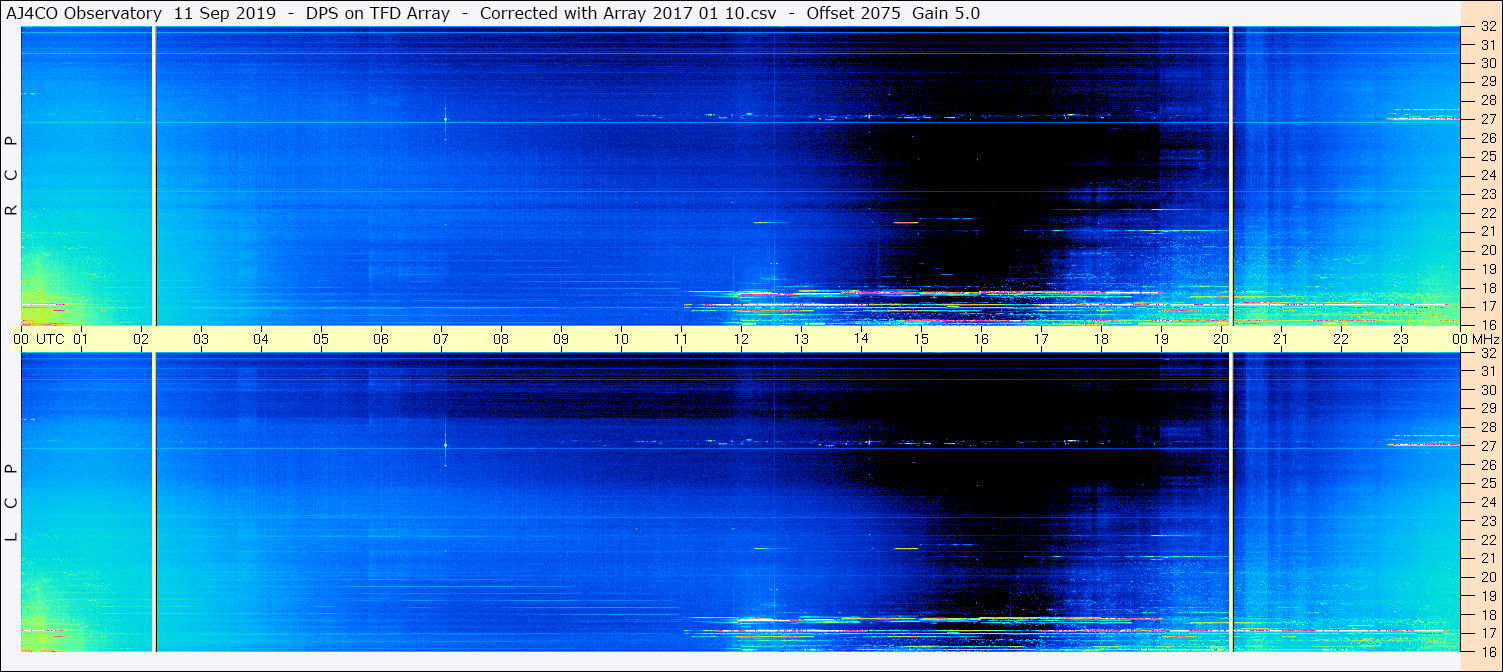This screenshot has width=1503, height=672.
Task: Click the '22' frequency label of RCP panel
Action: point(1488,213)
